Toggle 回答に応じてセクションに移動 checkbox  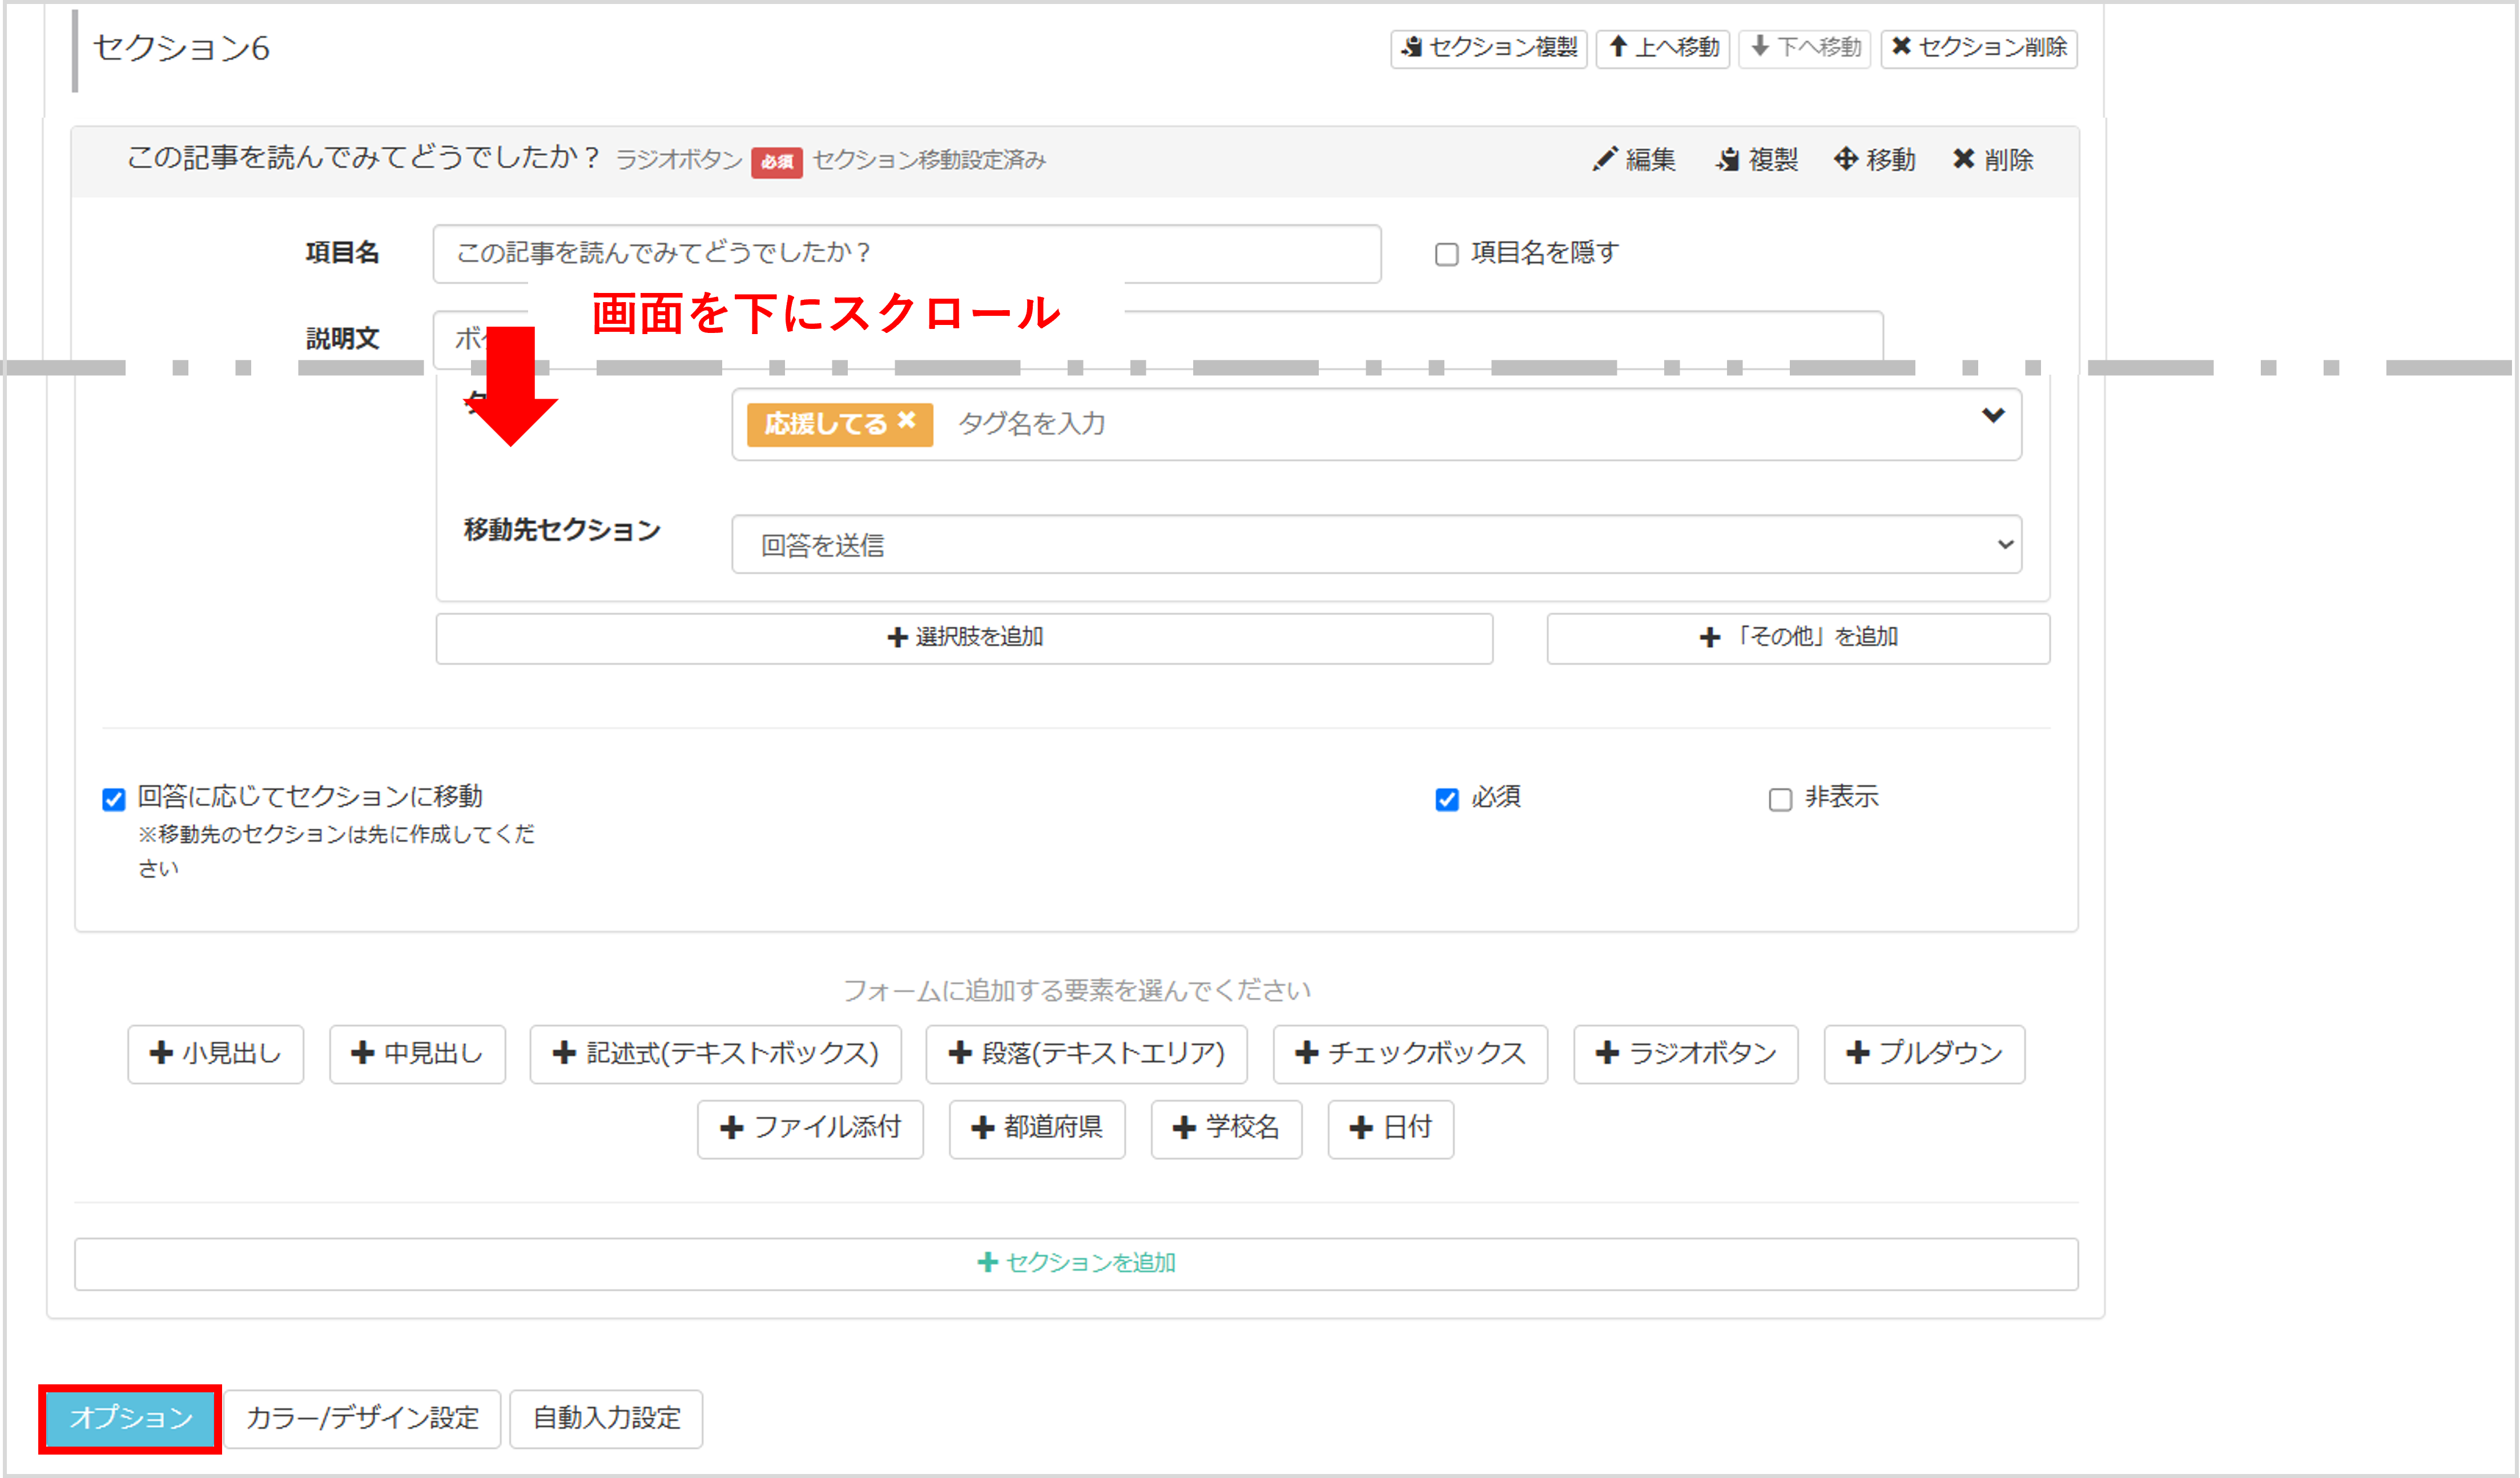114,799
